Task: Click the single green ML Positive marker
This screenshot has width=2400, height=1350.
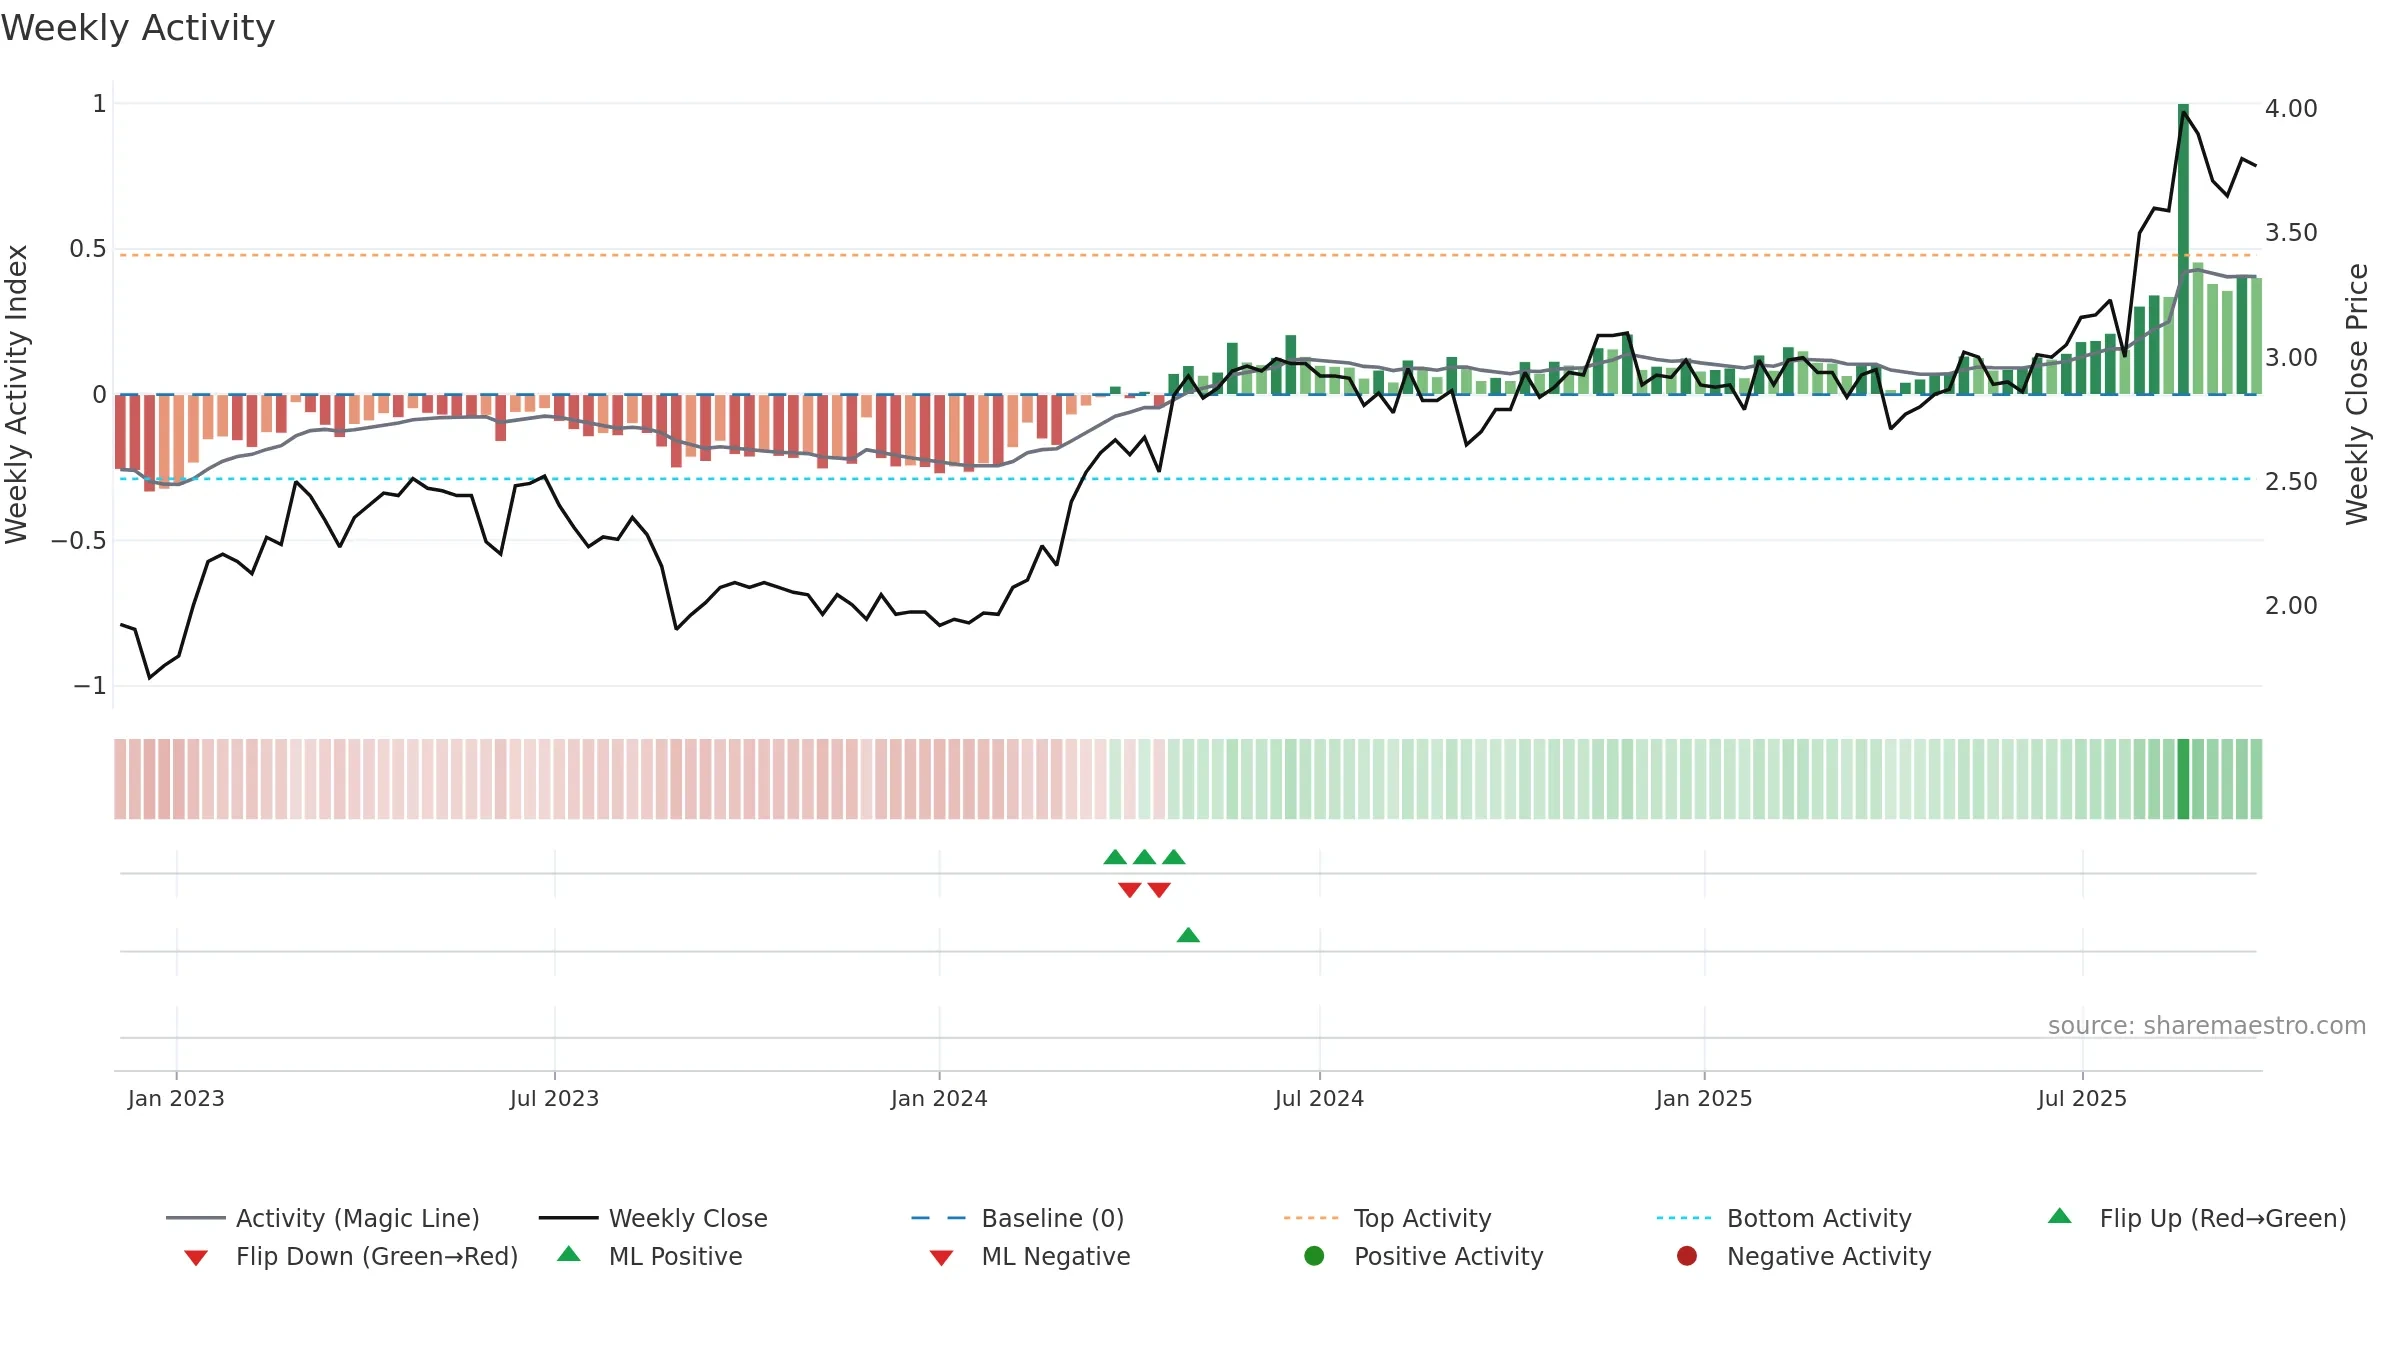Action: 1188,935
